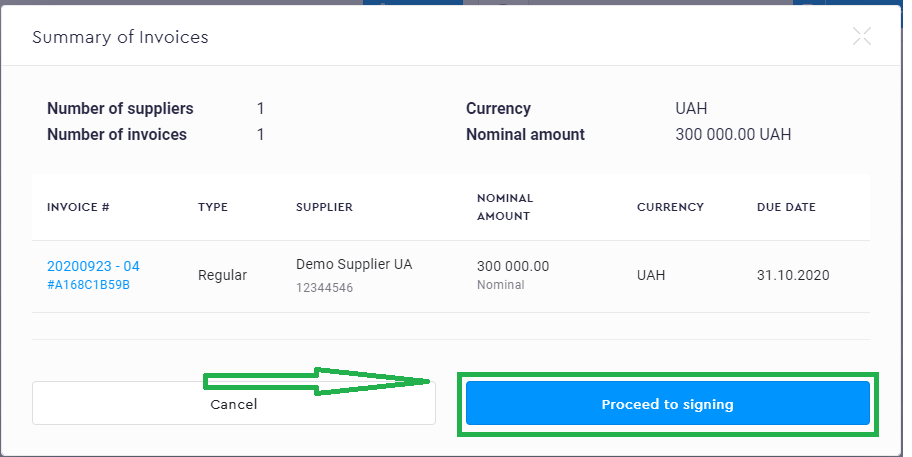
Task: Select the due date 31.10.2020
Action: (x=793, y=275)
